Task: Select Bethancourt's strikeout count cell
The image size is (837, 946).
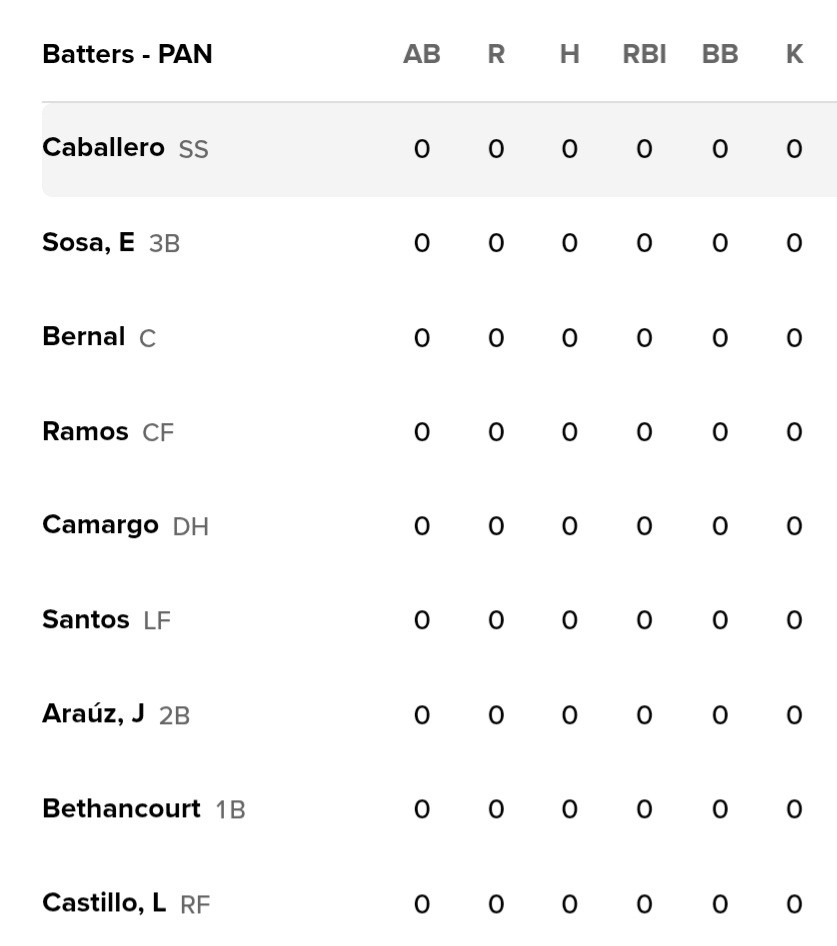Action: pyautogui.click(x=794, y=809)
